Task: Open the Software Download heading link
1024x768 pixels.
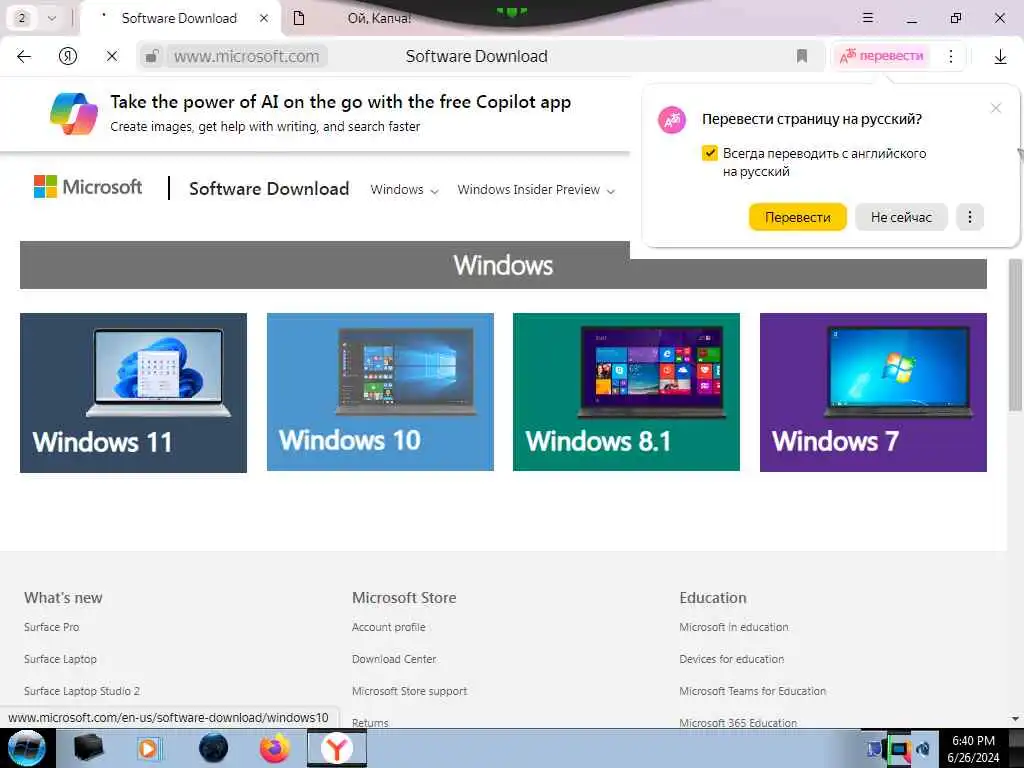Action: pos(269,189)
